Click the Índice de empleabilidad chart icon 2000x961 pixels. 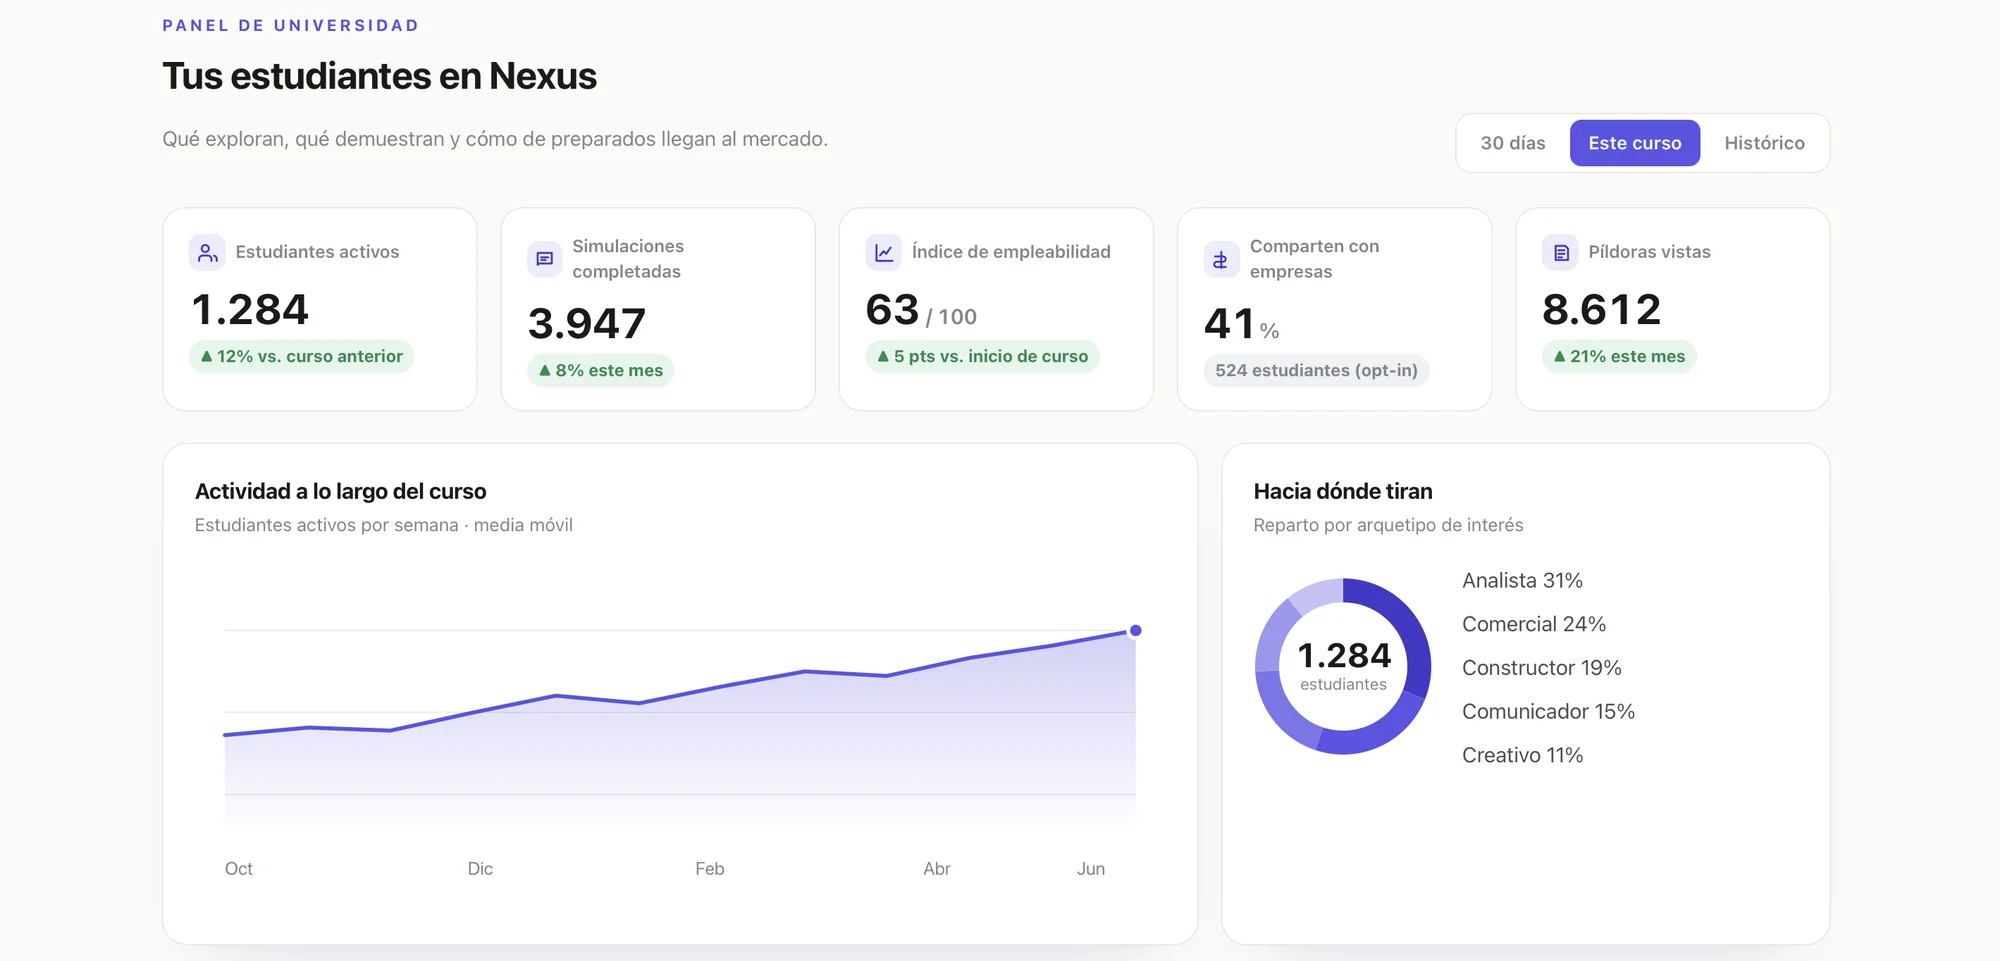(x=884, y=252)
